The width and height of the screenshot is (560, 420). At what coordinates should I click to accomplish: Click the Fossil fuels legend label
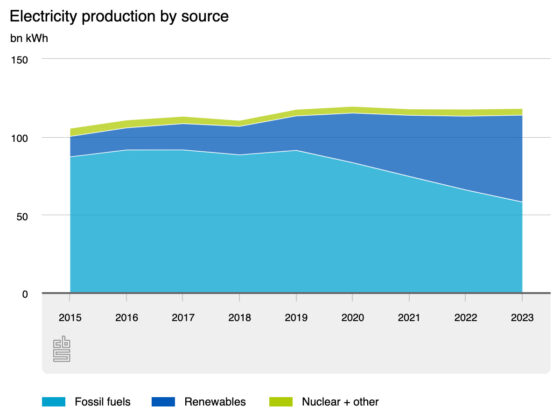tap(102, 402)
